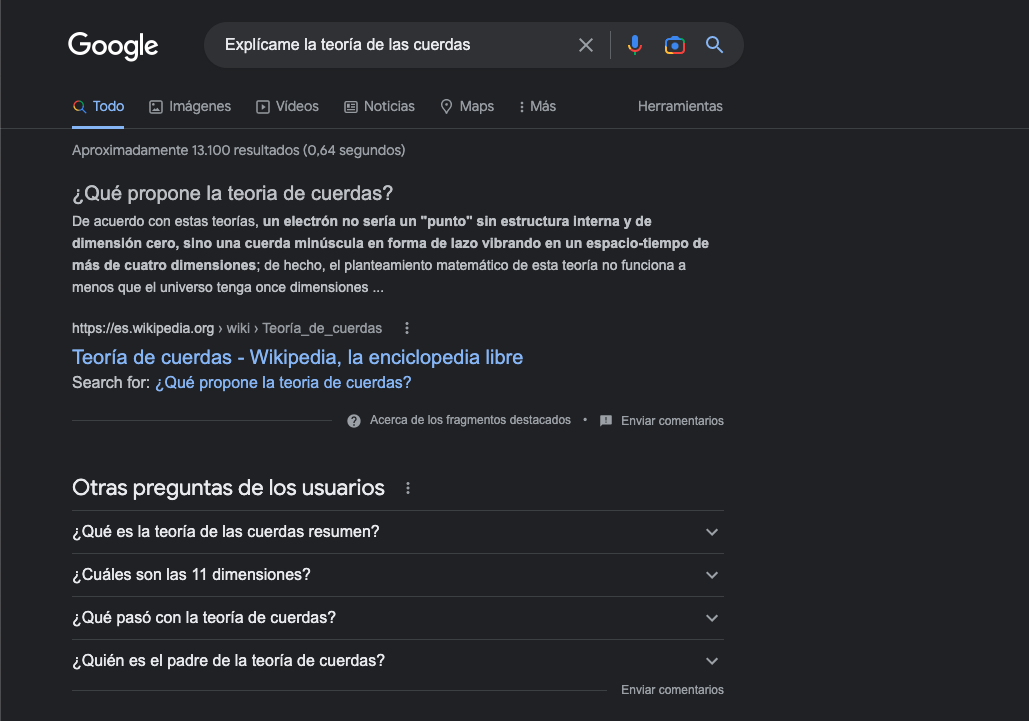Clear the search query with the X icon
This screenshot has height=721, width=1029.
[586, 45]
